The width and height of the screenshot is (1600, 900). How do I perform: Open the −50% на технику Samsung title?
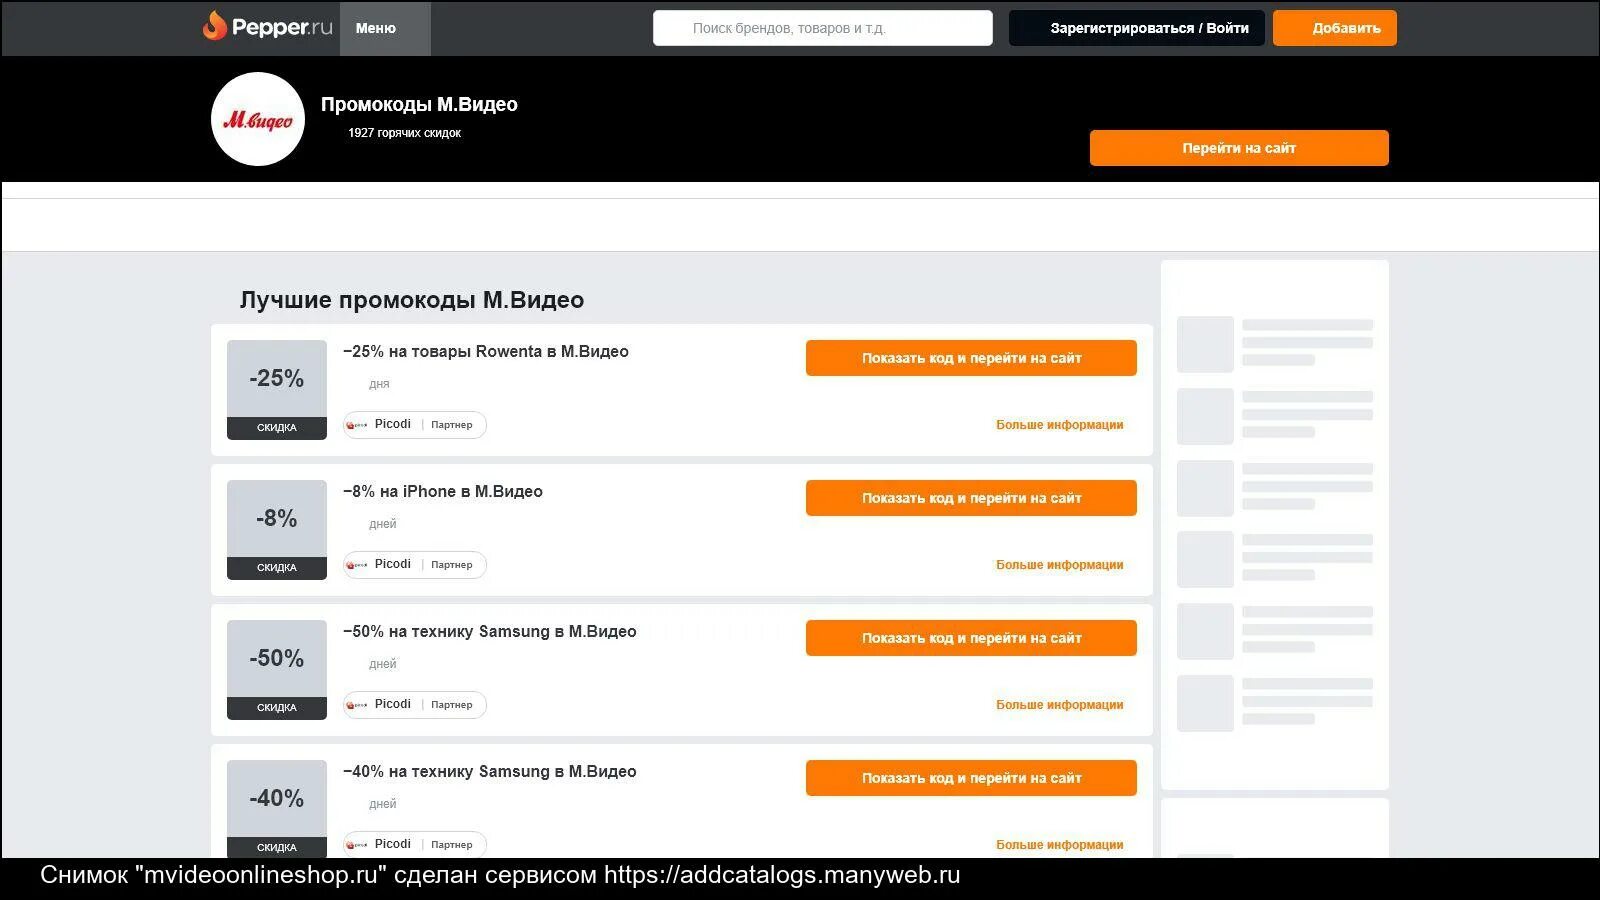[x=490, y=631]
